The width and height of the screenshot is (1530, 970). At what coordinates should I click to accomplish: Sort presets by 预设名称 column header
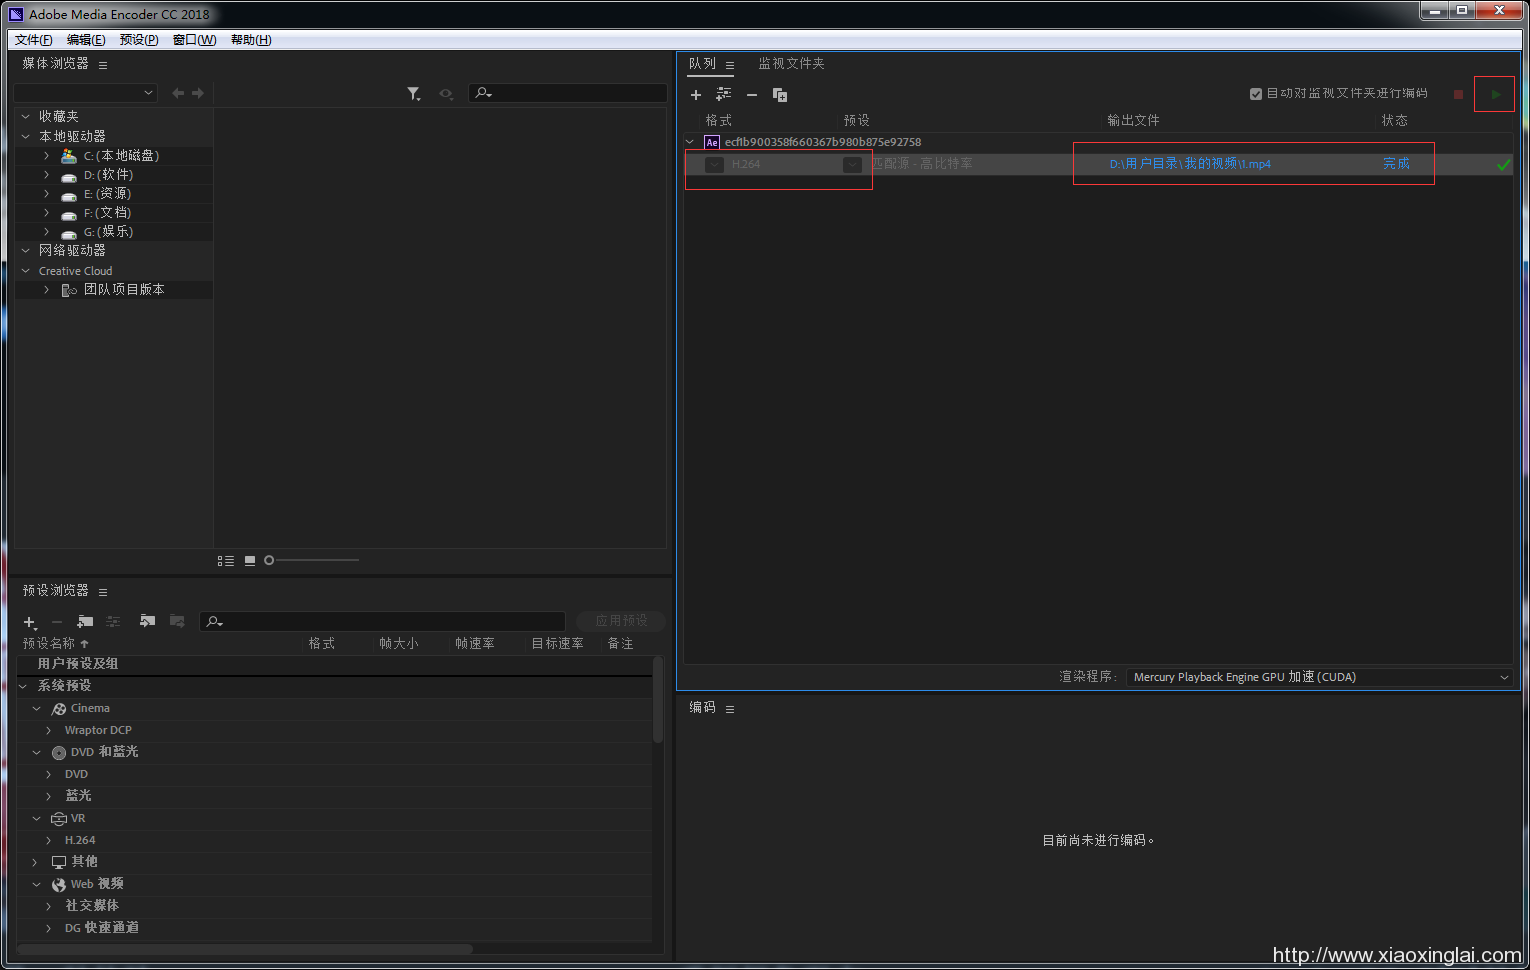[x=49, y=644]
